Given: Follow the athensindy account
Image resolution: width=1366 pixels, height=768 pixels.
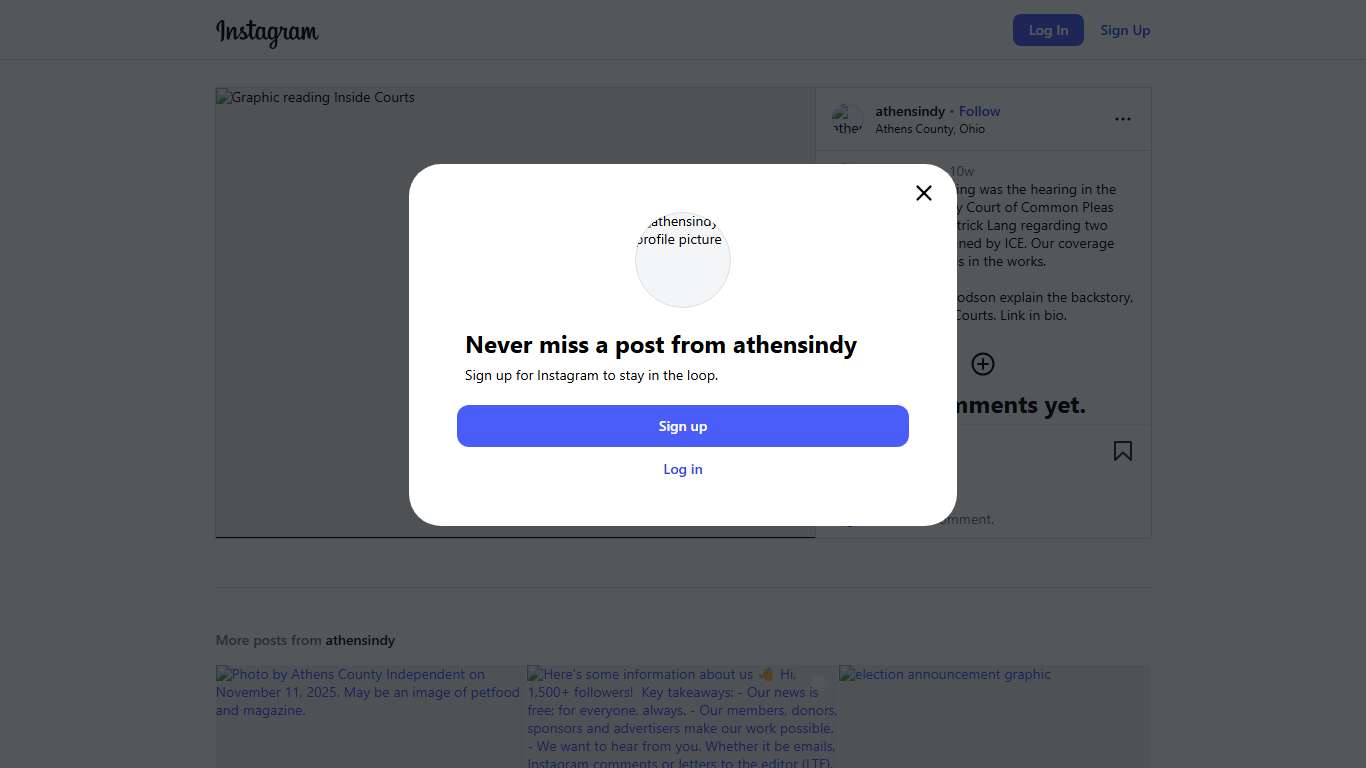Looking at the screenshot, I should [x=980, y=111].
